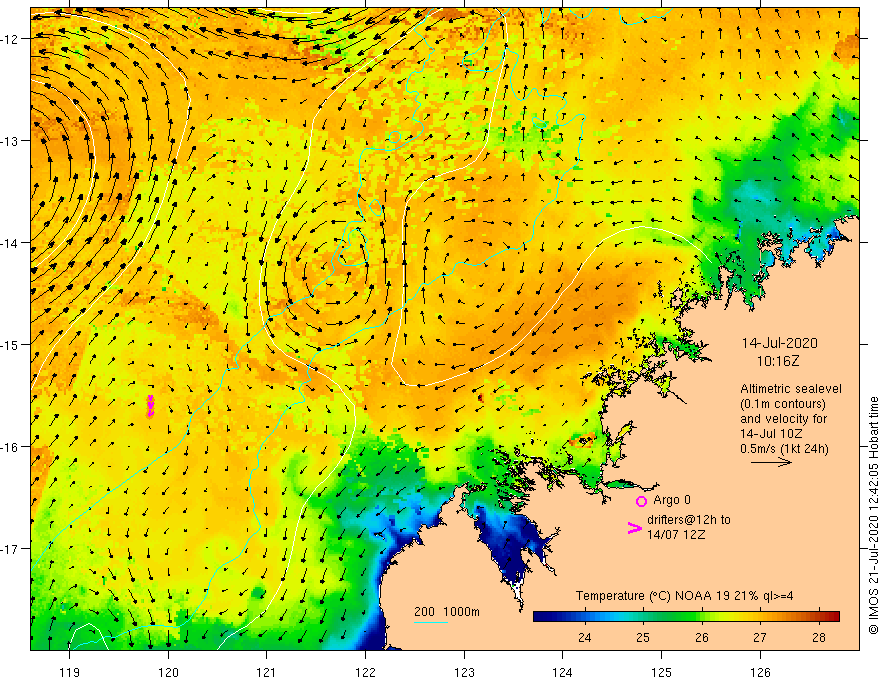
Task: Click the longitude label 124
Action: coord(563,672)
